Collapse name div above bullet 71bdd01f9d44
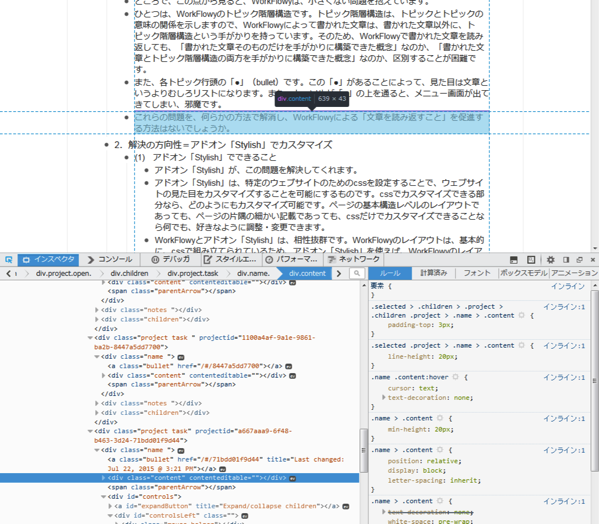599x524 pixels. pos(97,450)
